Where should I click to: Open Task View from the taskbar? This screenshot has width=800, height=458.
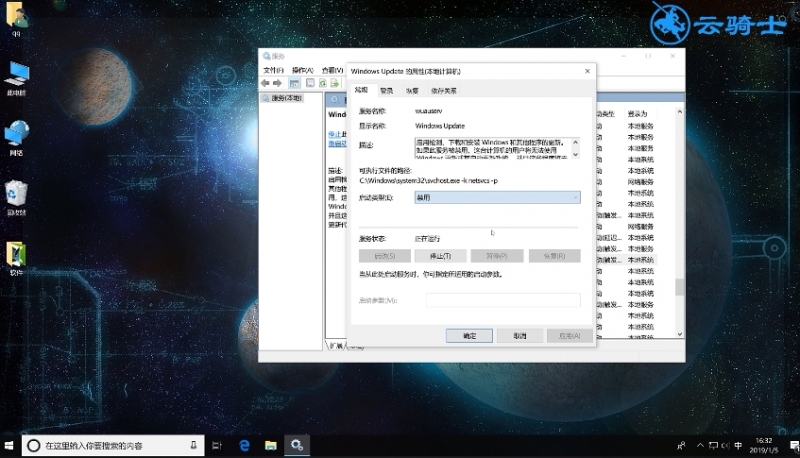[x=217, y=446]
